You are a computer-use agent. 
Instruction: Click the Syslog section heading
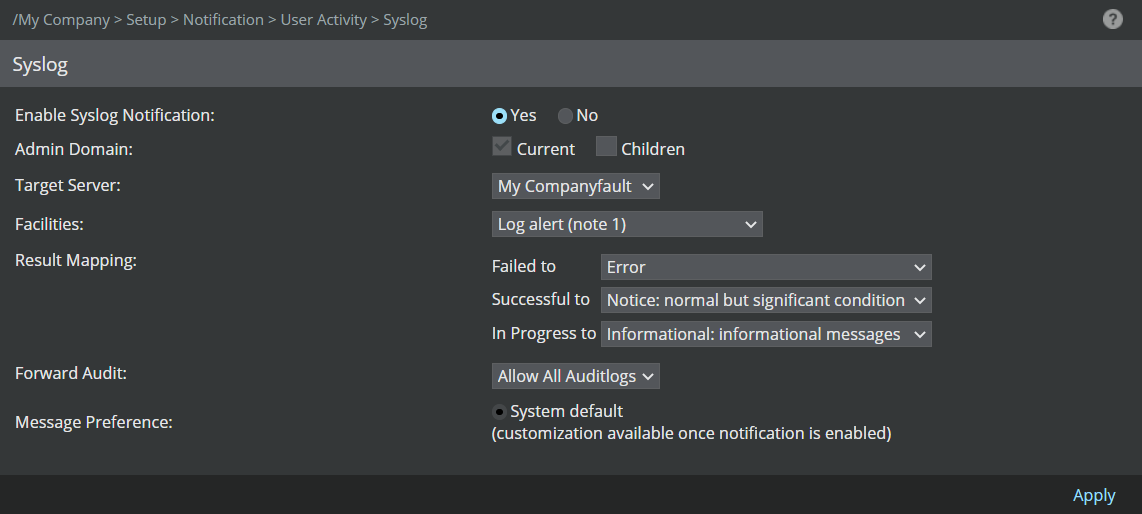coord(40,64)
